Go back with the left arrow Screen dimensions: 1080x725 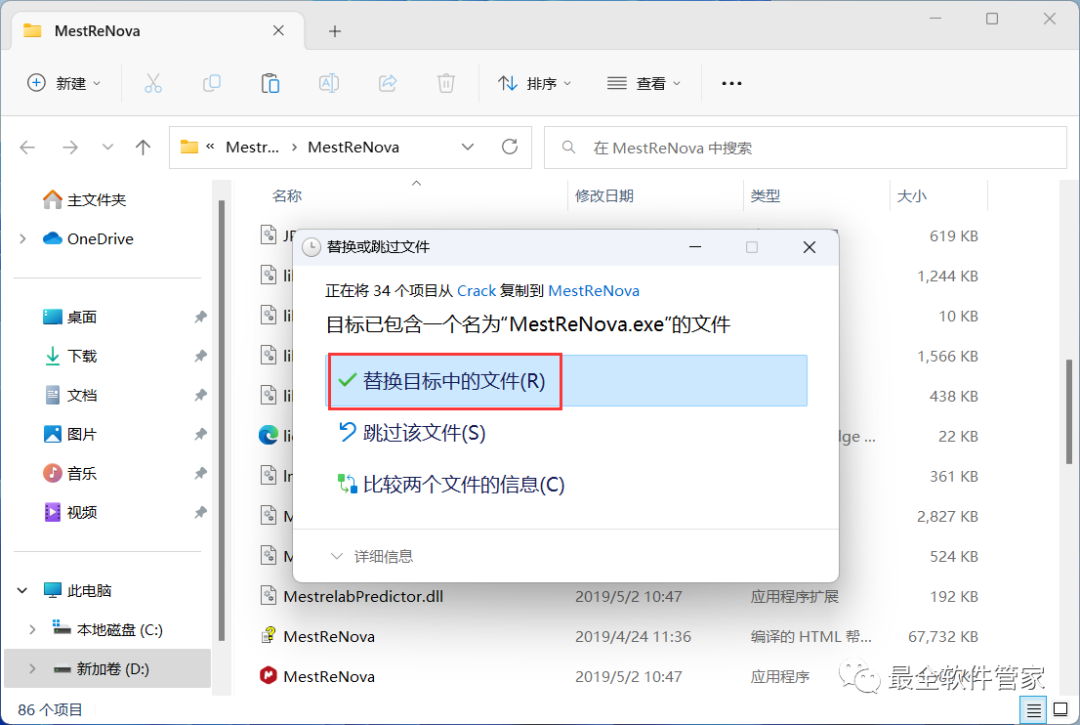(x=28, y=147)
